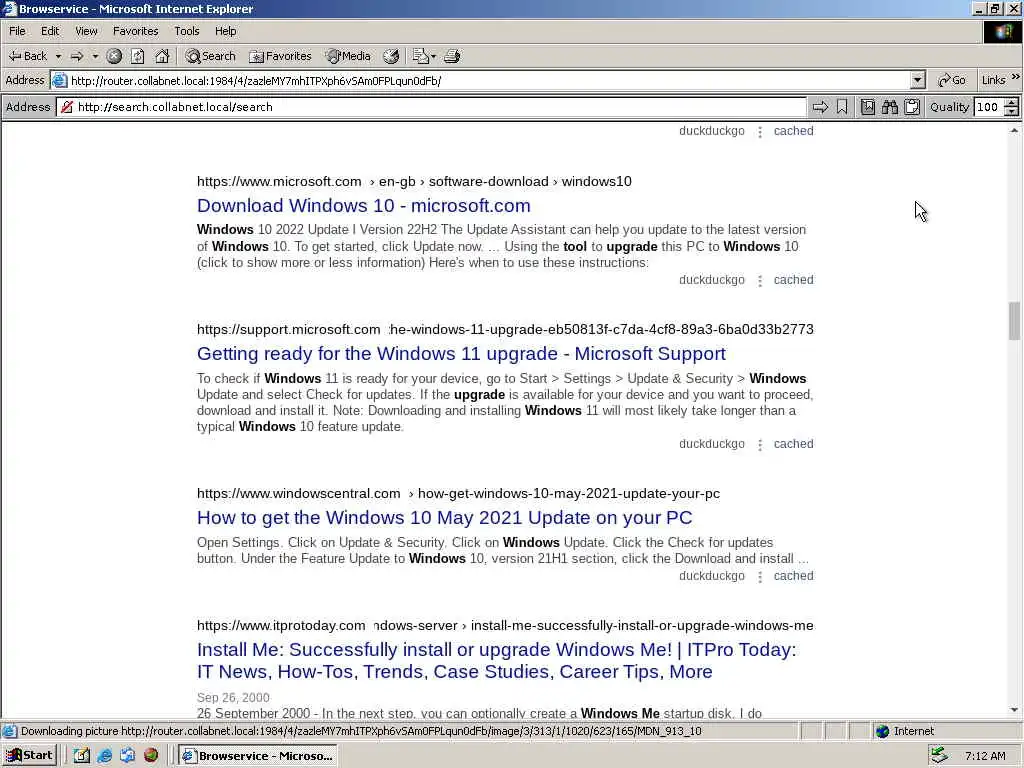Click the Print icon in toolbar
This screenshot has height=768, width=1024.
coord(452,56)
